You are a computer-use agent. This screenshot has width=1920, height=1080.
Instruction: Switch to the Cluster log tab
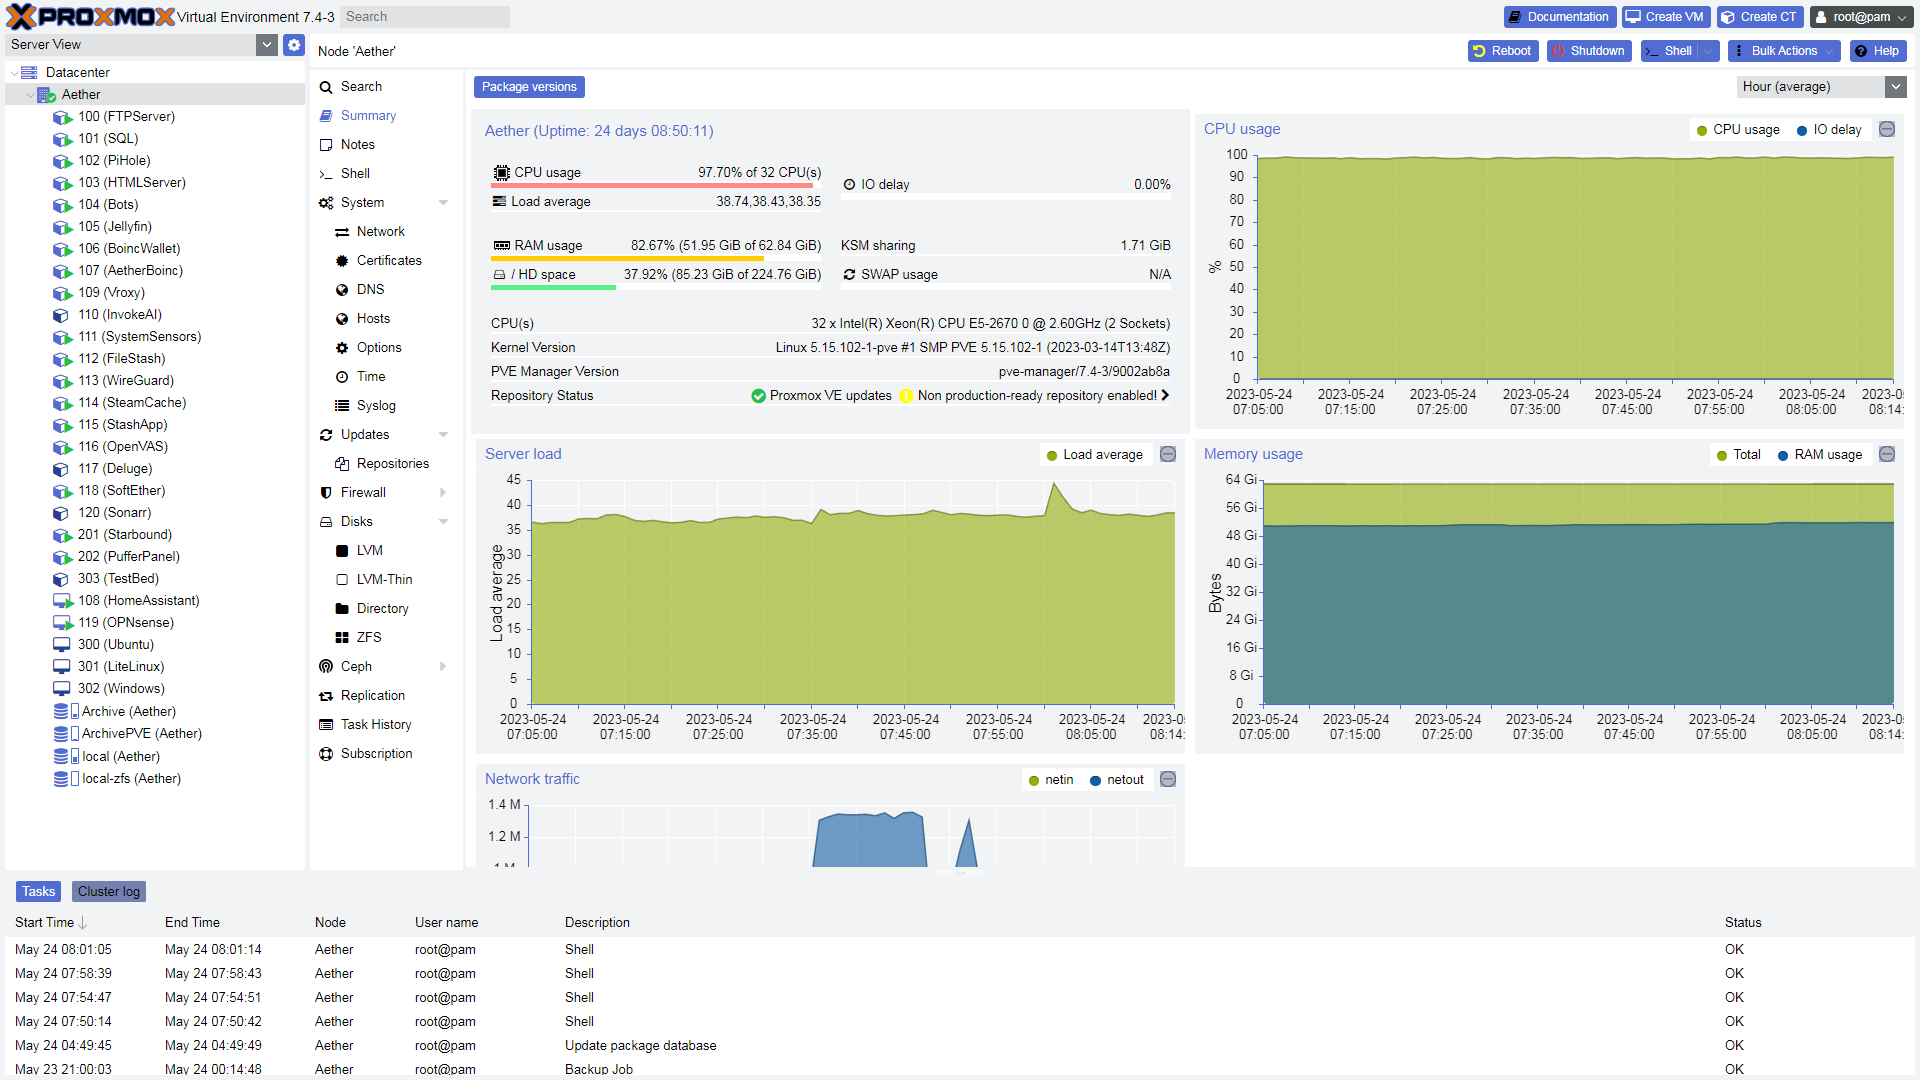[x=108, y=891]
